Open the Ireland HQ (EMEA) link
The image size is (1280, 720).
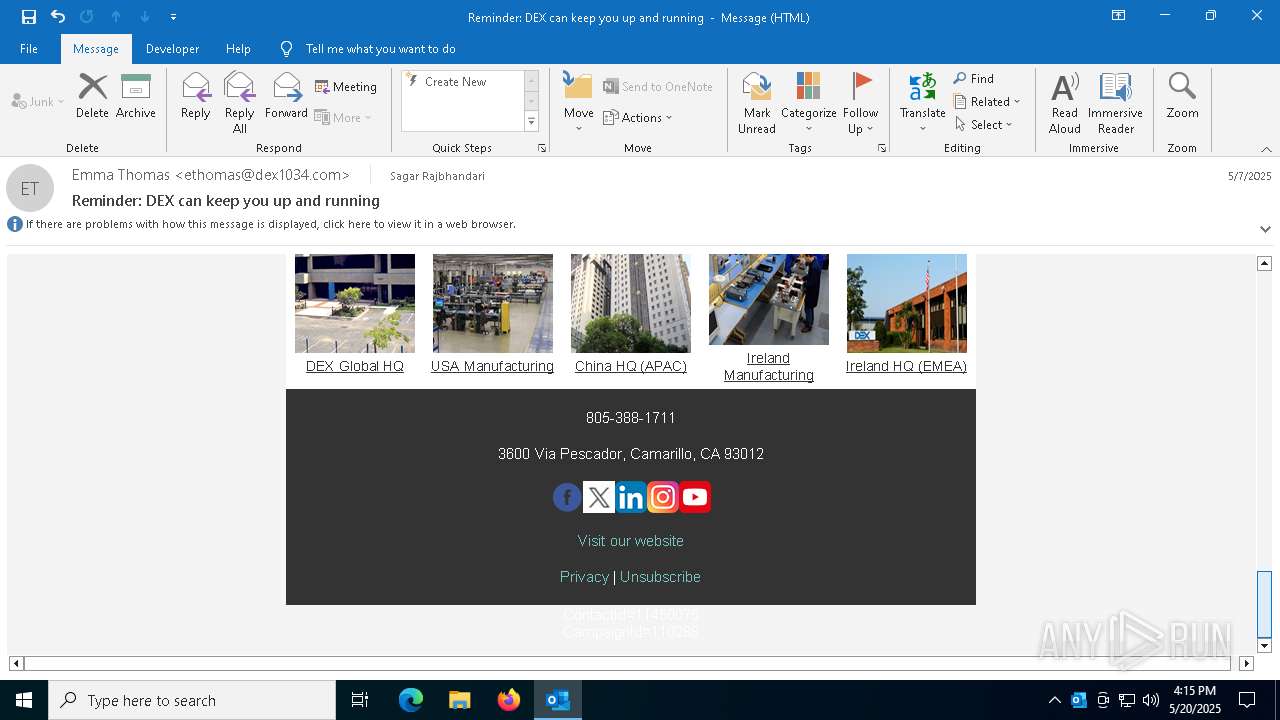click(x=906, y=366)
